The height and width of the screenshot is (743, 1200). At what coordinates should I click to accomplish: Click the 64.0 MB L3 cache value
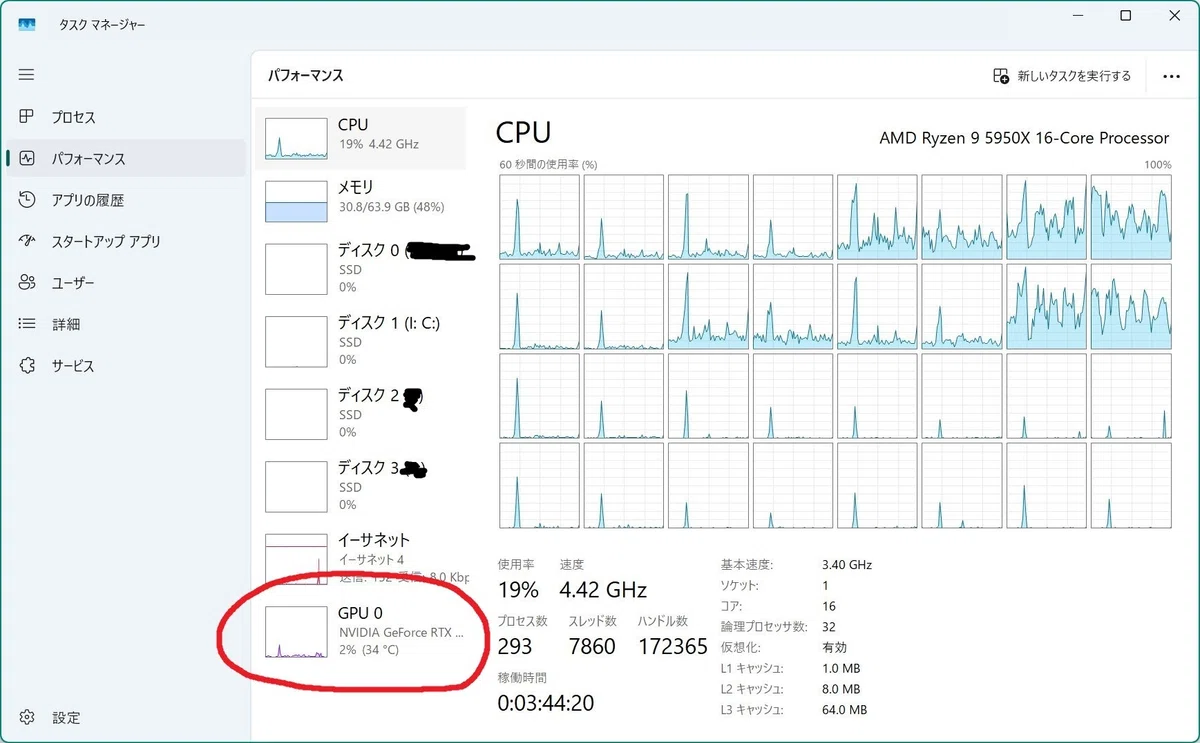[x=844, y=710]
